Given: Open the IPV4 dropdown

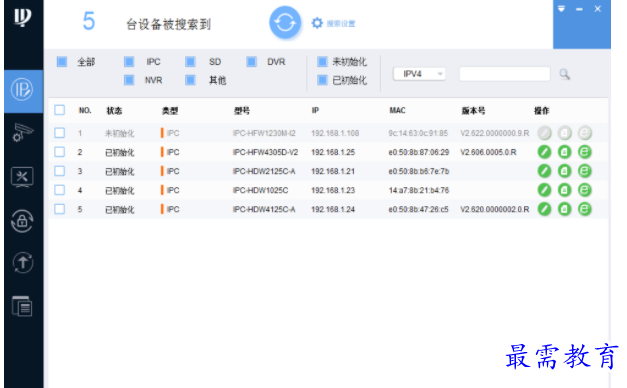Looking at the screenshot, I should [419, 74].
